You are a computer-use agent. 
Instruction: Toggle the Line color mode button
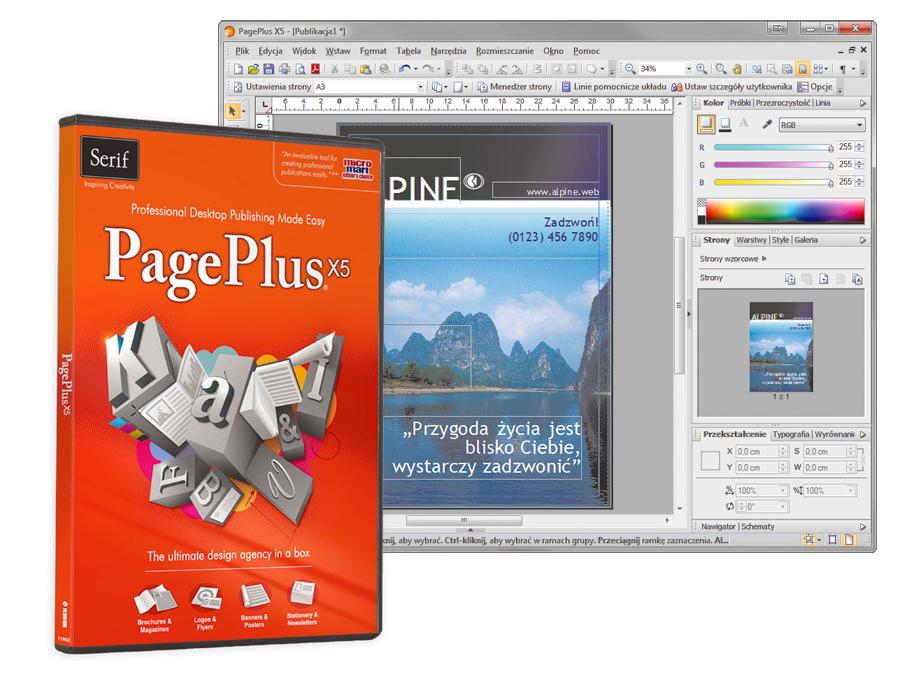click(x=725, y=125)
